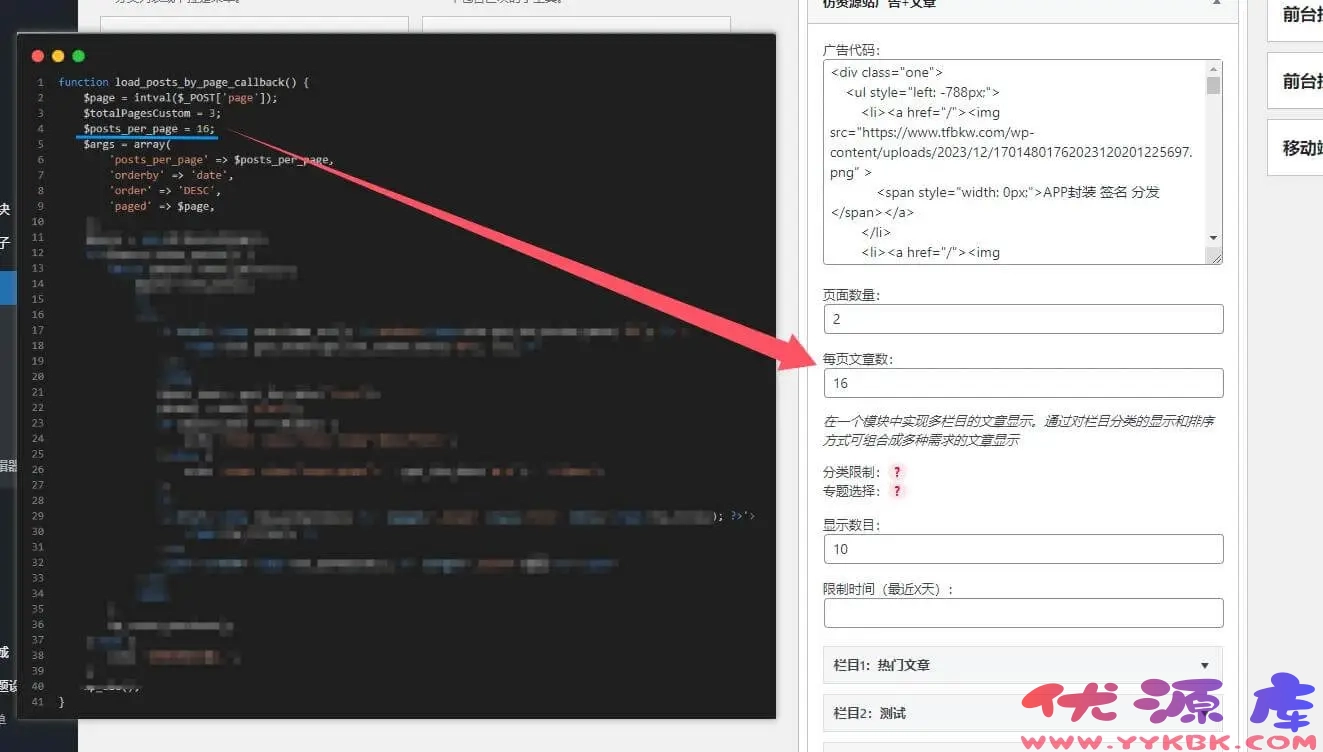Click the green fullscreen button on the code editor window

(79, 56)
